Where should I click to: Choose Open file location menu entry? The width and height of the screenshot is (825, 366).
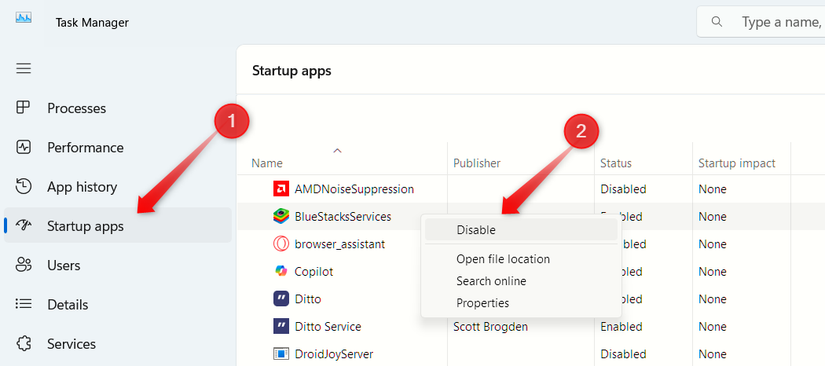click(x=521, y=259)
